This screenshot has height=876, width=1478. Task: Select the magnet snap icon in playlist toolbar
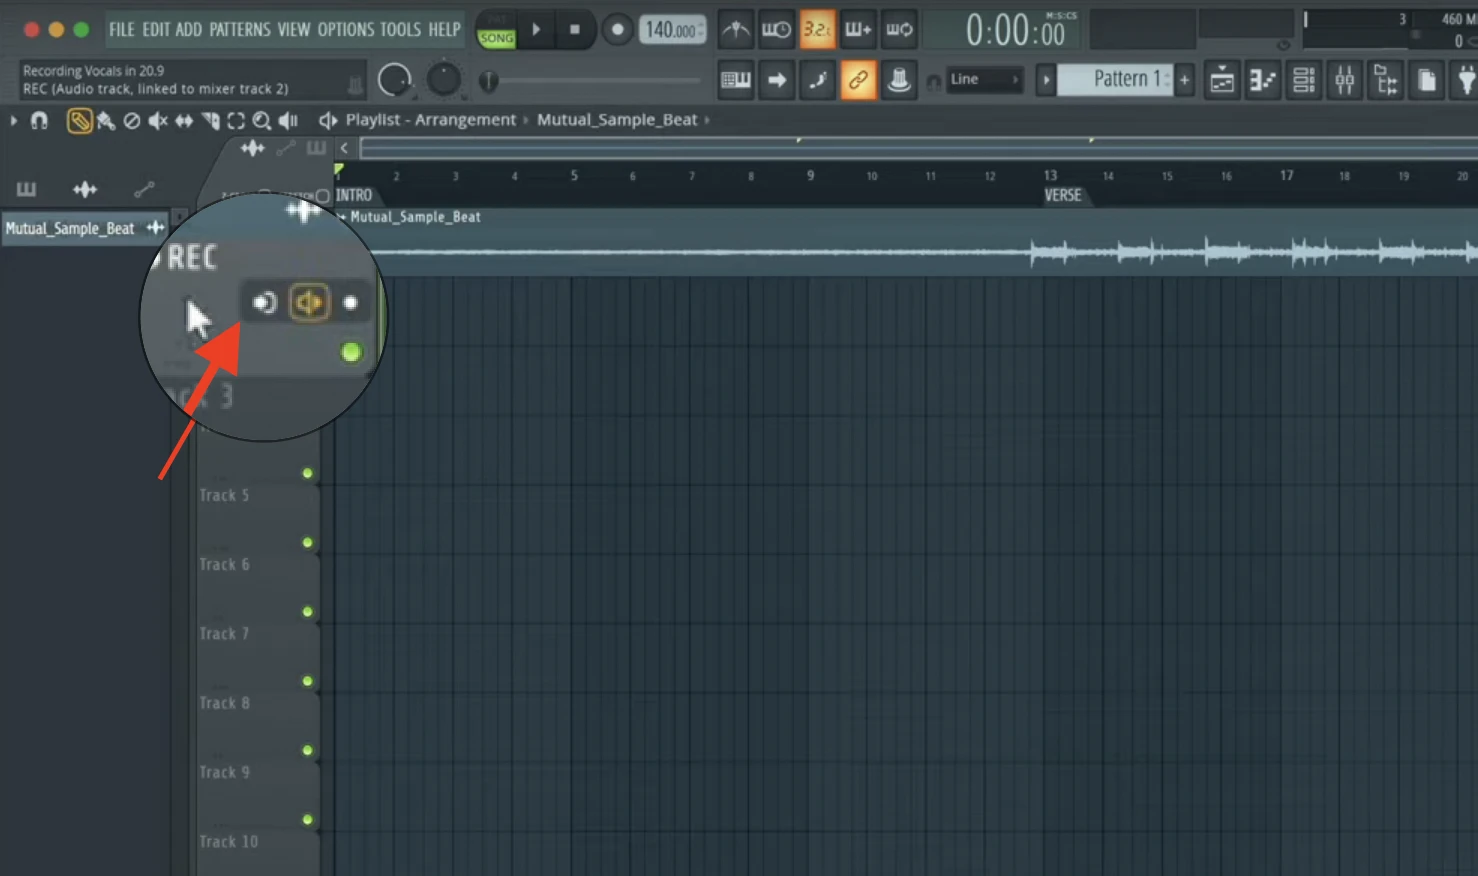pos(40,119)
